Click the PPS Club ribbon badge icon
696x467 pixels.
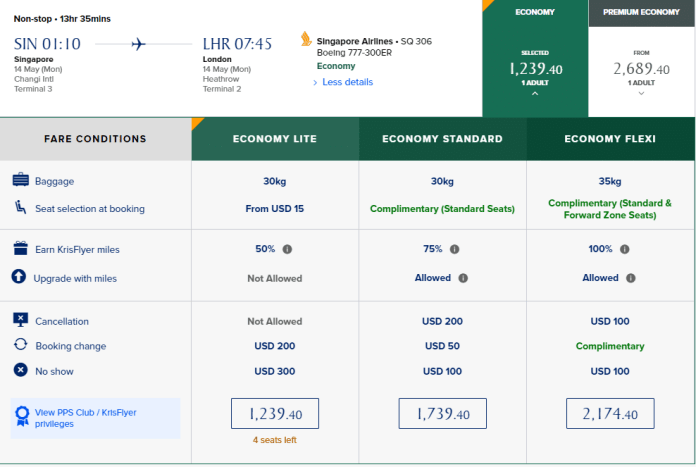[22, 416]
